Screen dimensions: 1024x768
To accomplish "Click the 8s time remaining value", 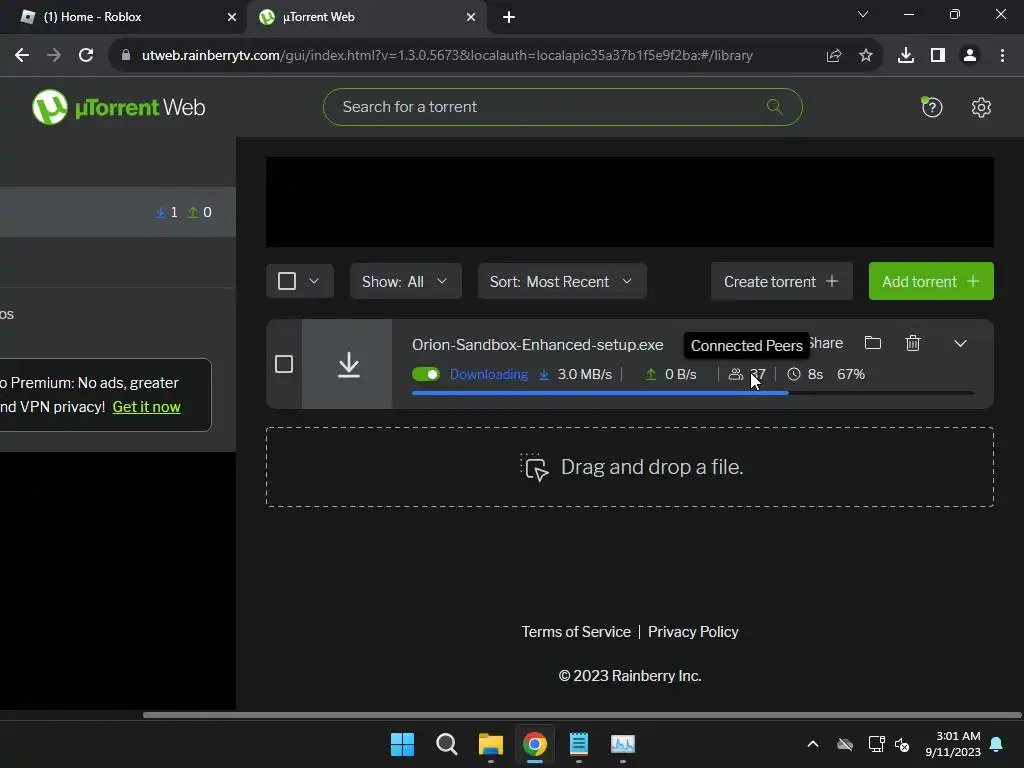I will pos(815,374).
